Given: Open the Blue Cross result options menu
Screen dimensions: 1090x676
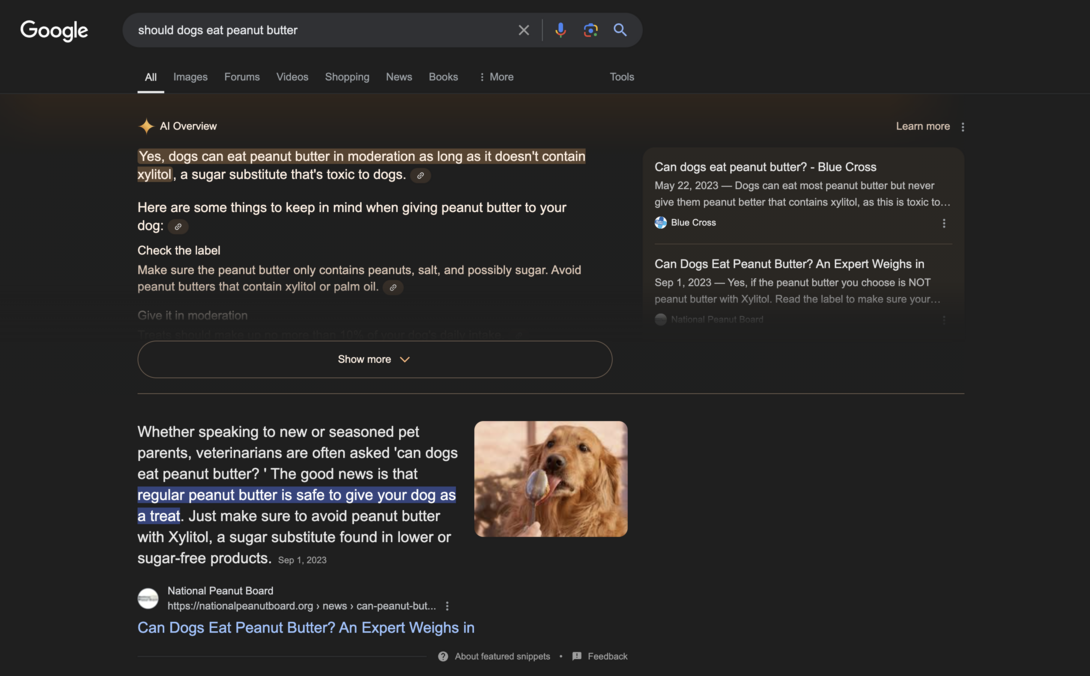Looking at the screenshot, I should click(944, 223).
